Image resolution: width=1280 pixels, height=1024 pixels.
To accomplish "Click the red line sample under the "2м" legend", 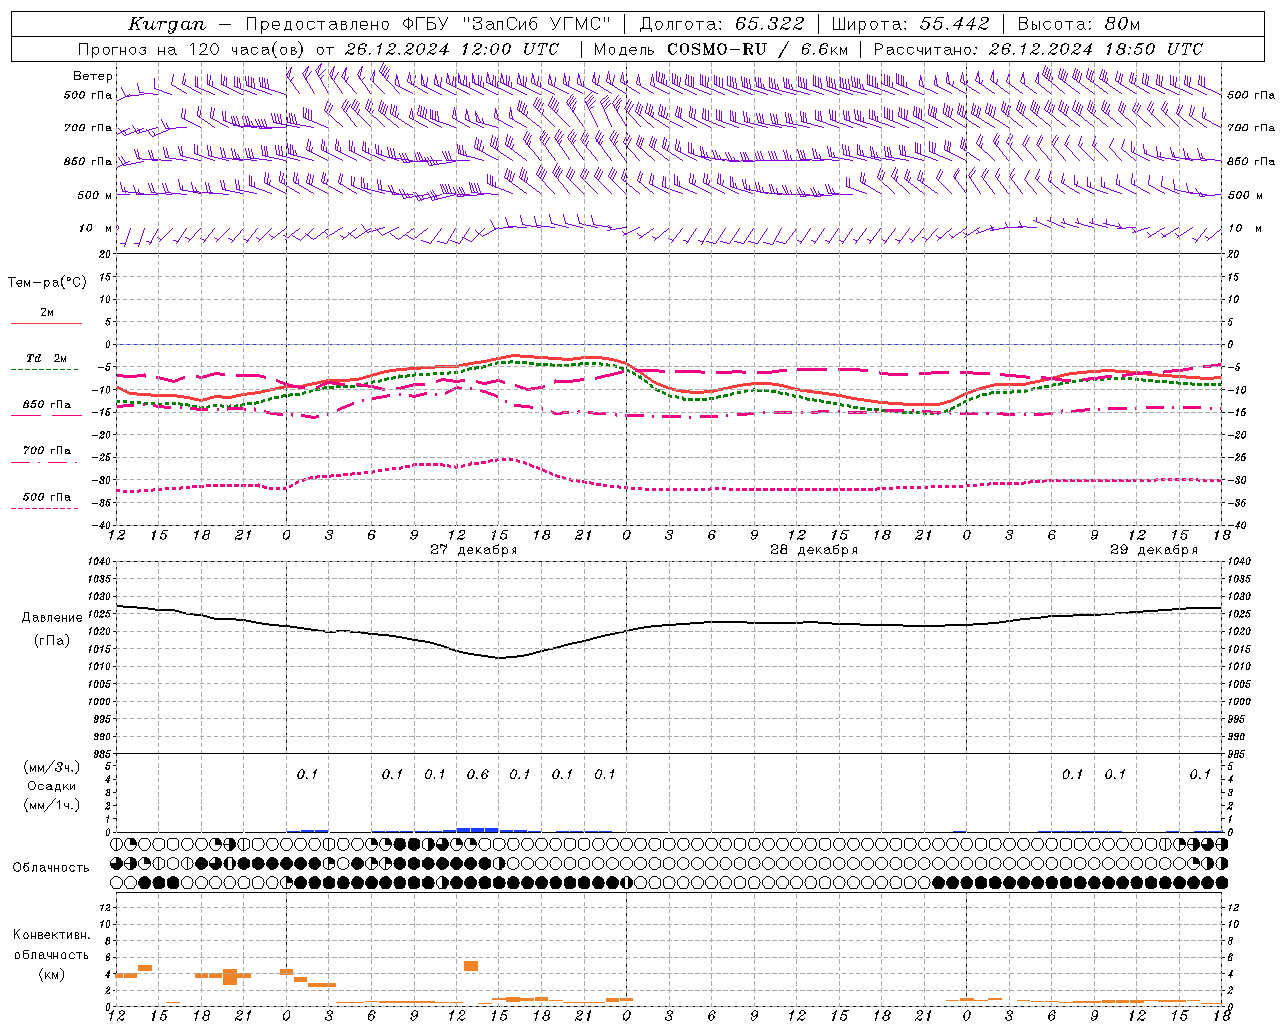I will (46, 323).
